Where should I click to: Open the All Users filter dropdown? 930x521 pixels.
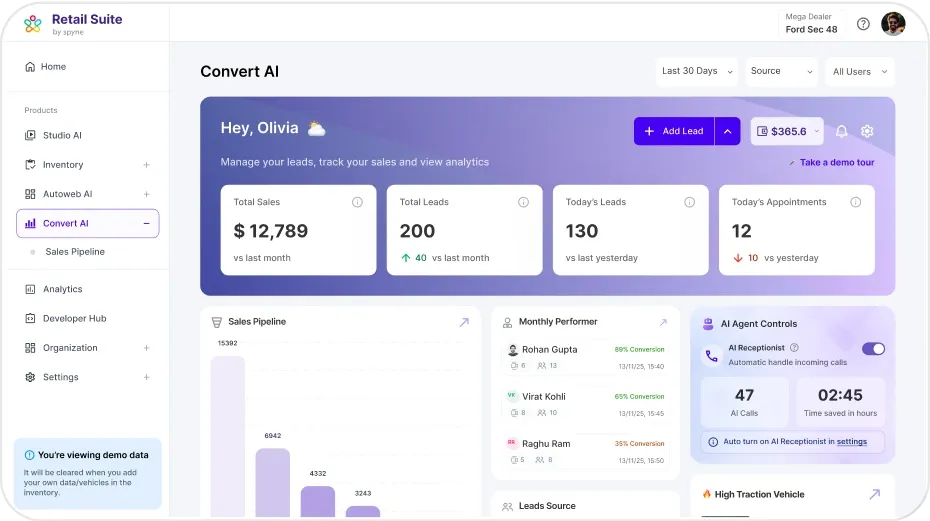pos(859,71)
